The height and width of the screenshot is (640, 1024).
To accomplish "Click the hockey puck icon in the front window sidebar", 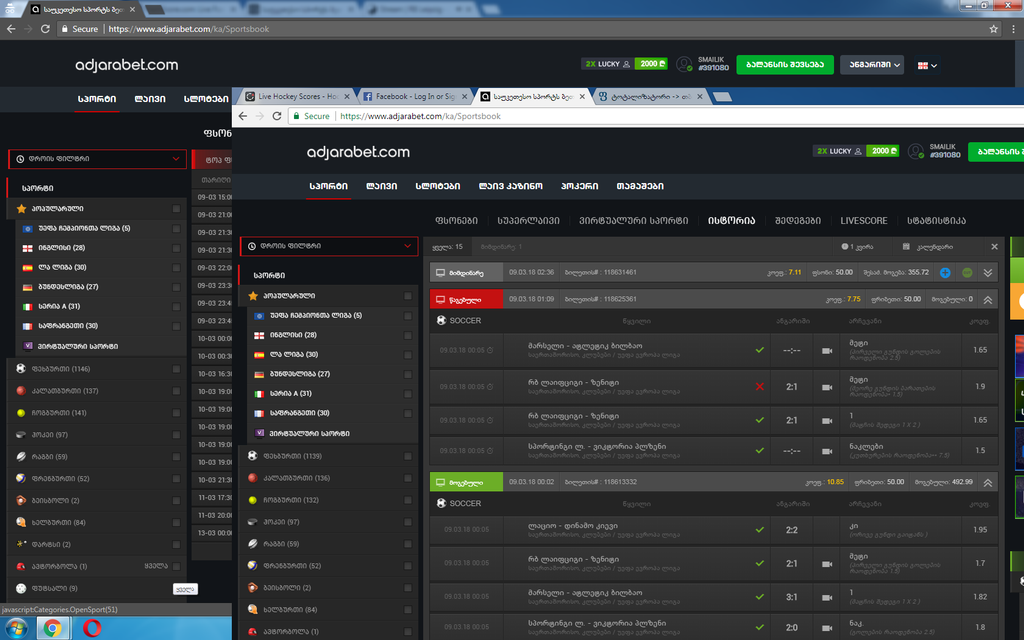I will 253,522.
